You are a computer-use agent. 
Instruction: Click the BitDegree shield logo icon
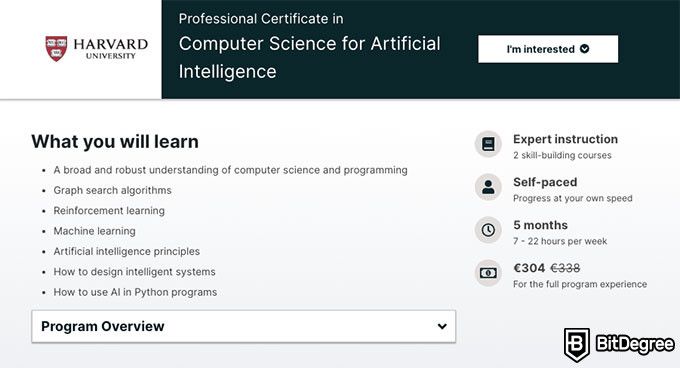pyautogui.click(x=576, y=345)
